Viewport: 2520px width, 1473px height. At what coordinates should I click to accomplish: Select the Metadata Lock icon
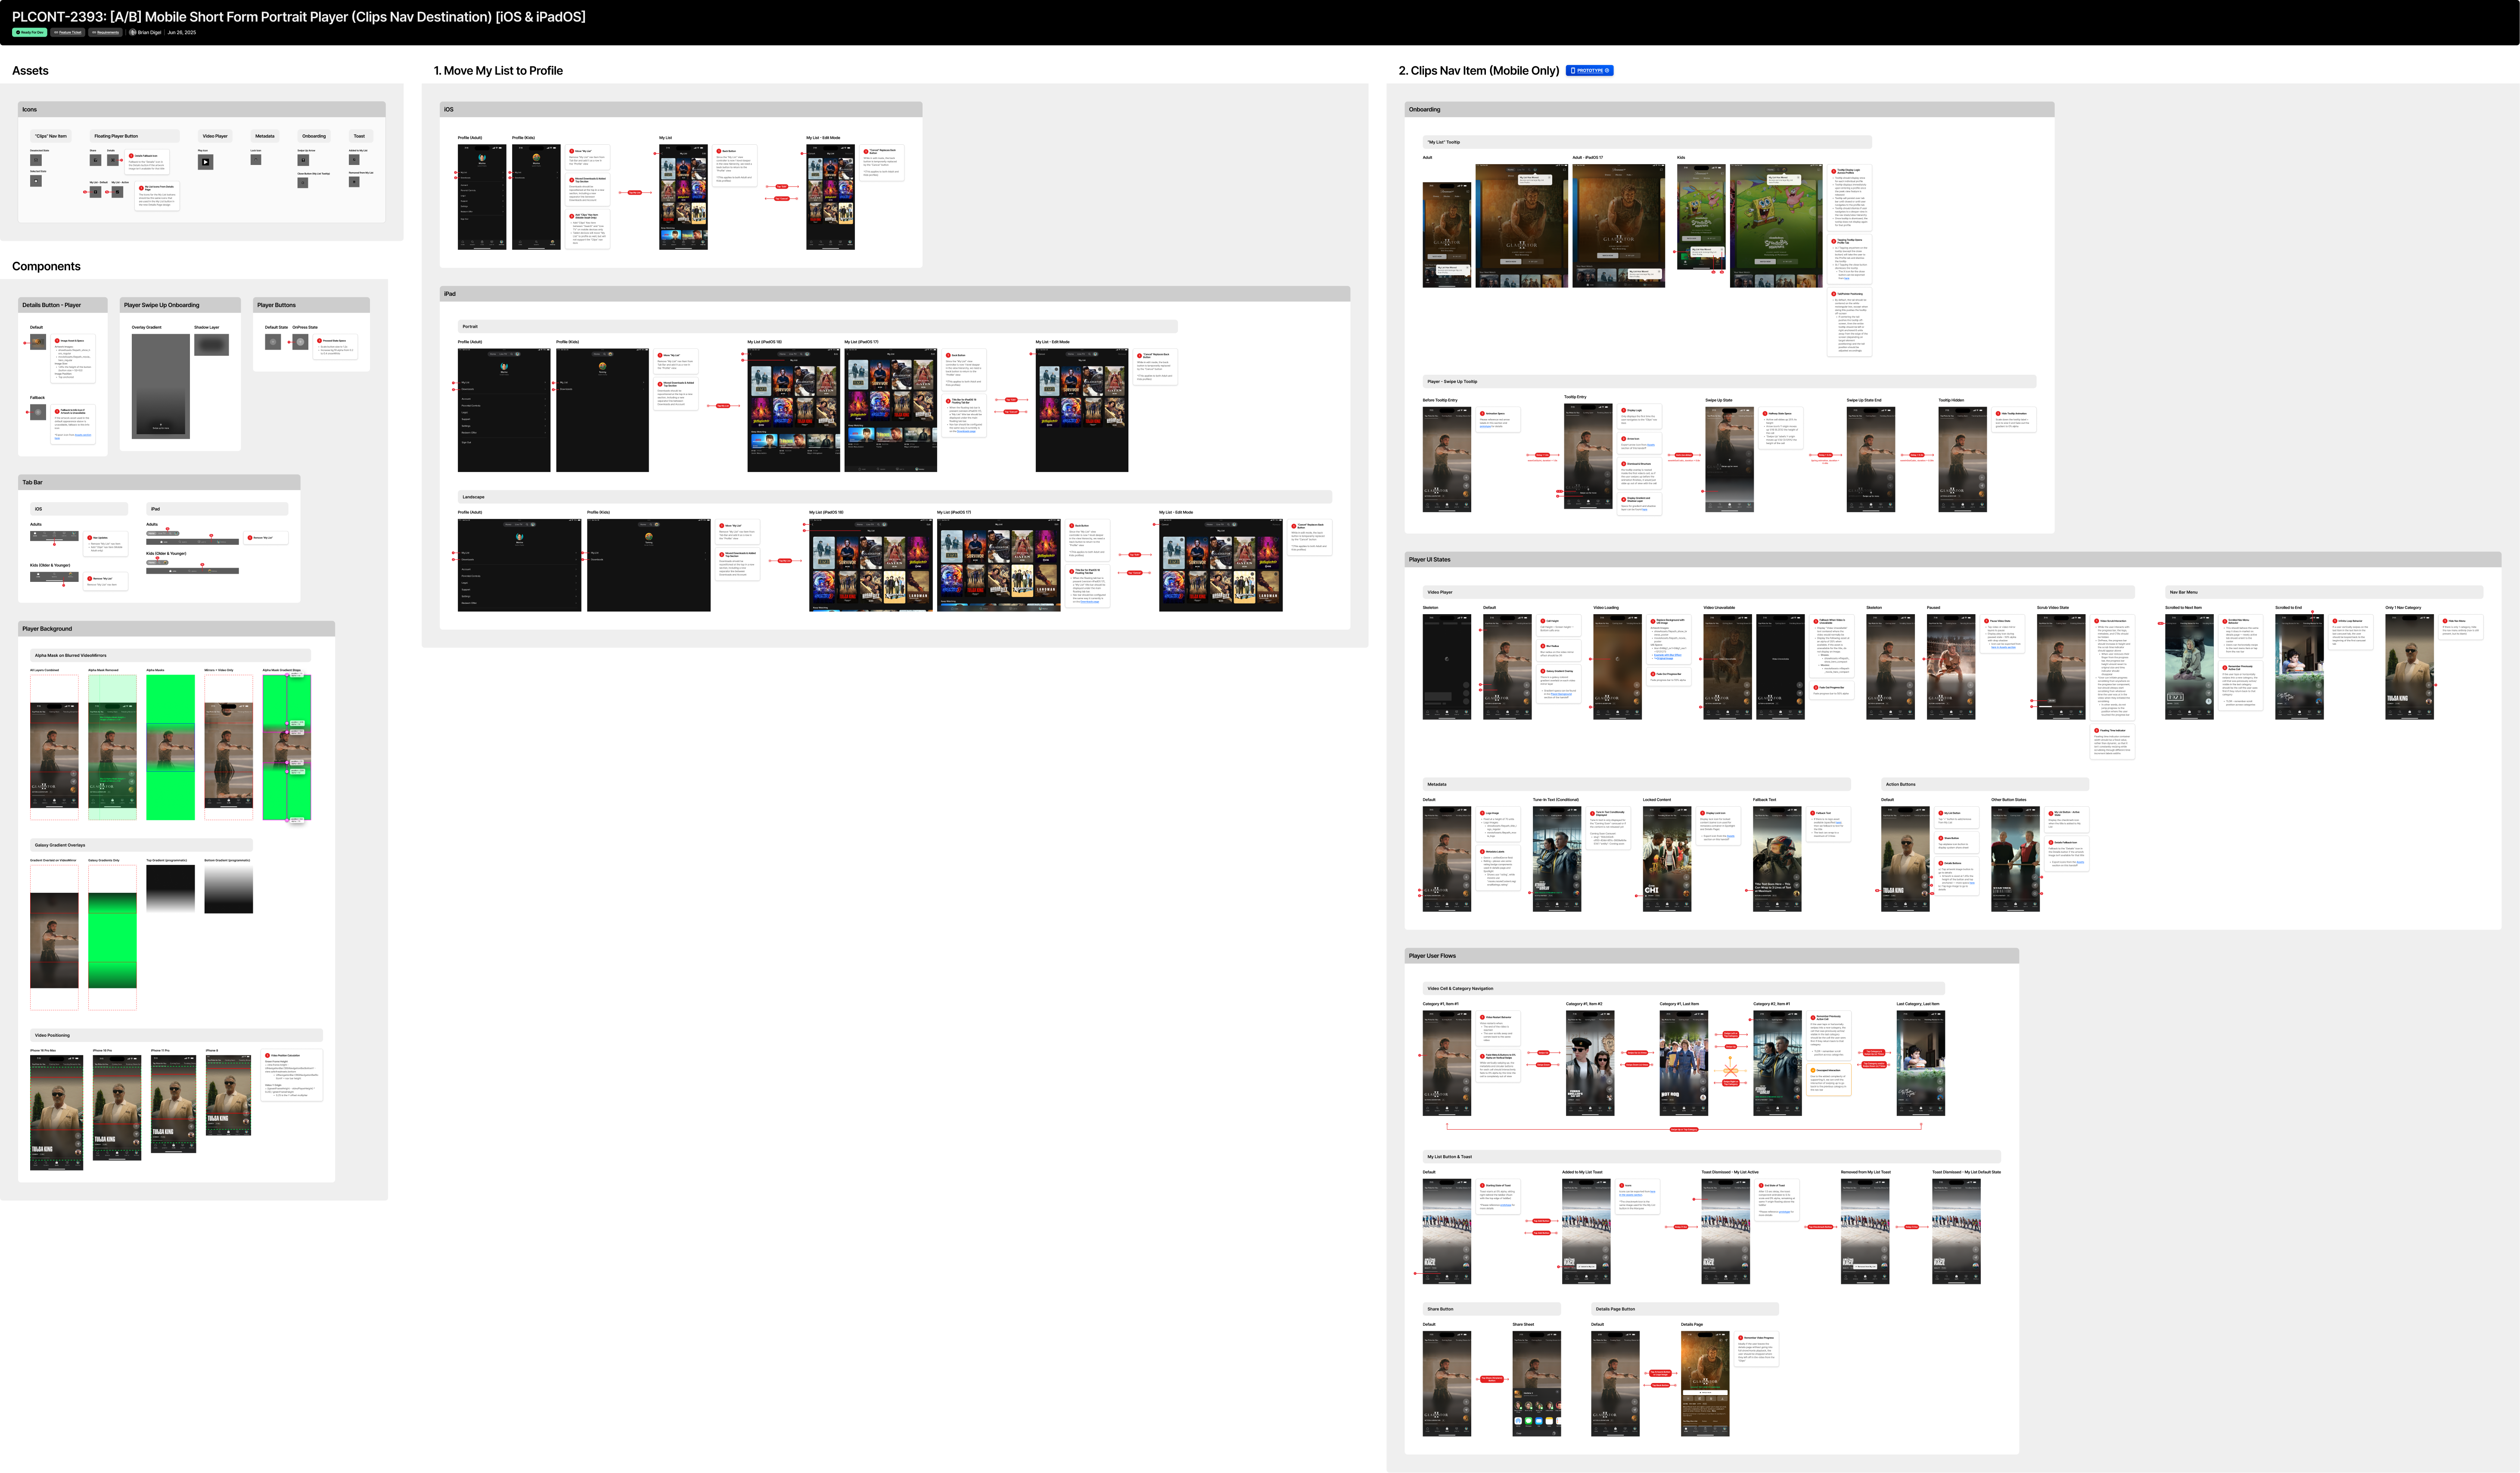click(x=256, y=160)
